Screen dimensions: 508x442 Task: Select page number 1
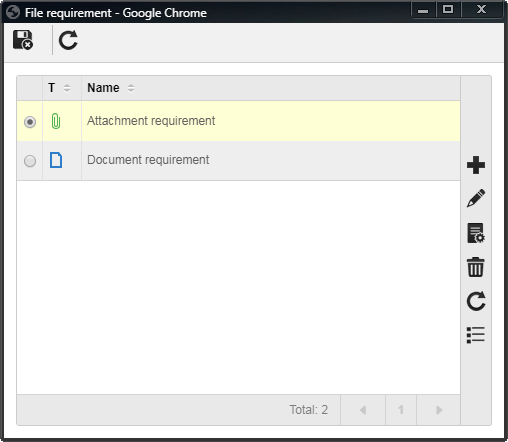(x=401, y=410)
